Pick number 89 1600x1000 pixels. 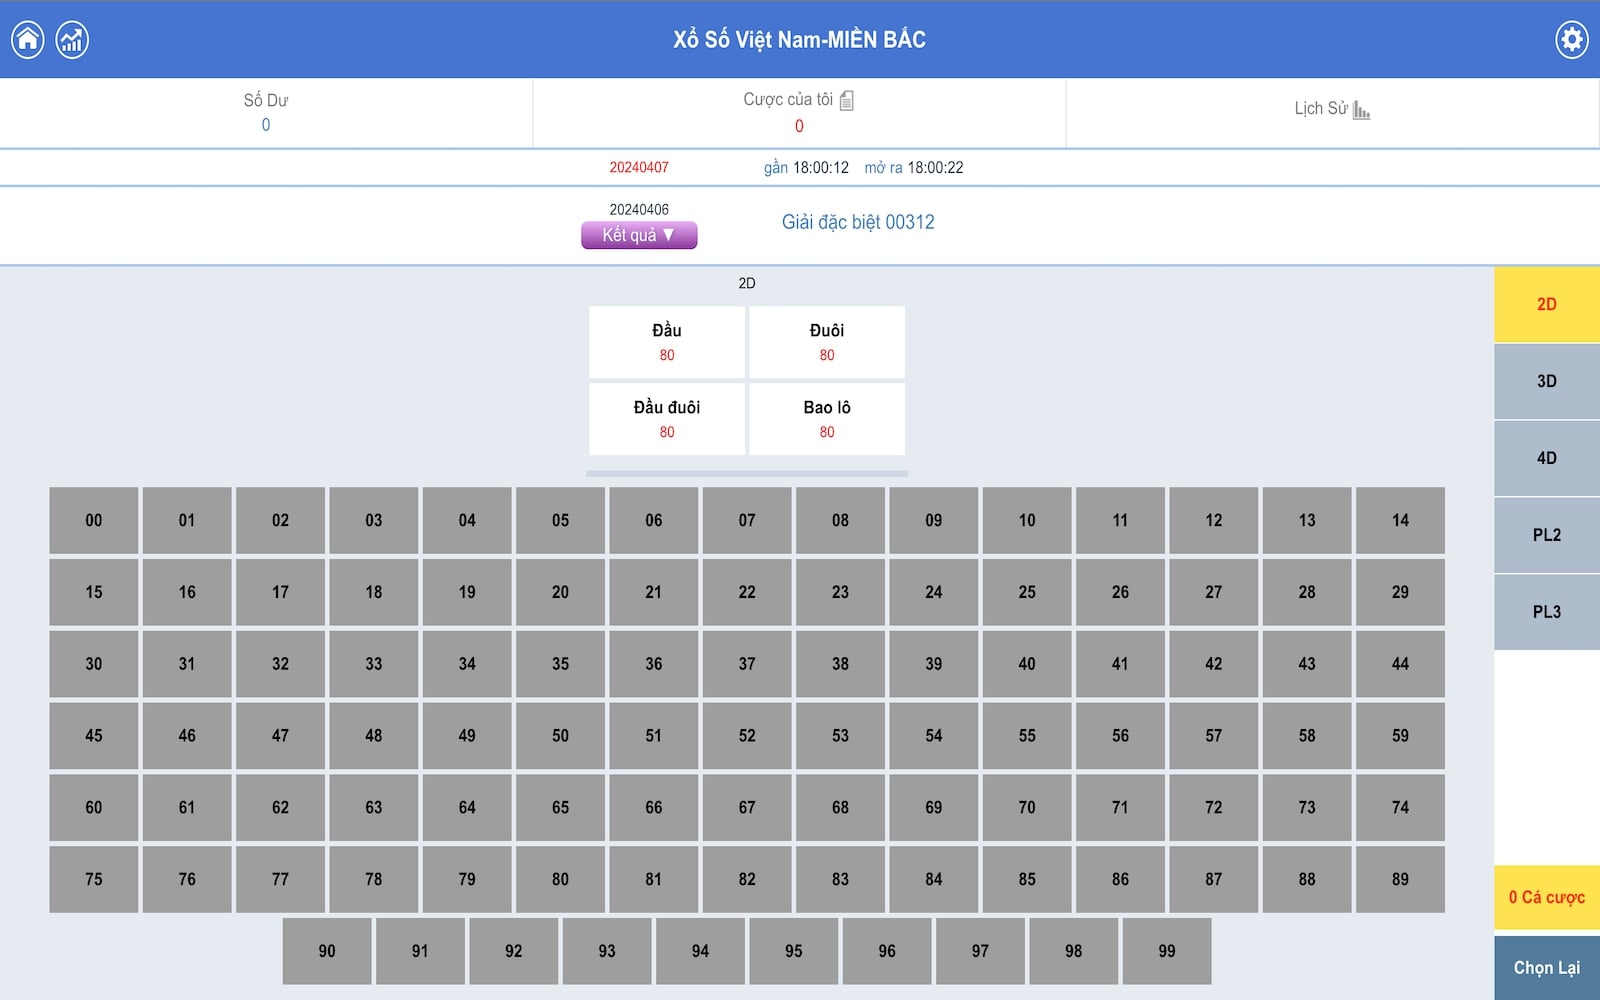click(1400, 880)
